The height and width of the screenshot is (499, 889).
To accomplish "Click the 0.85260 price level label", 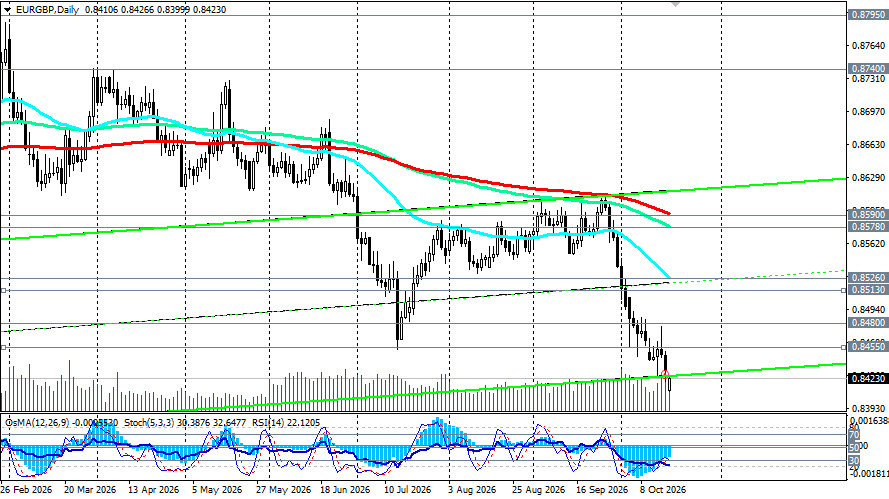I will (x=868, y=278).
